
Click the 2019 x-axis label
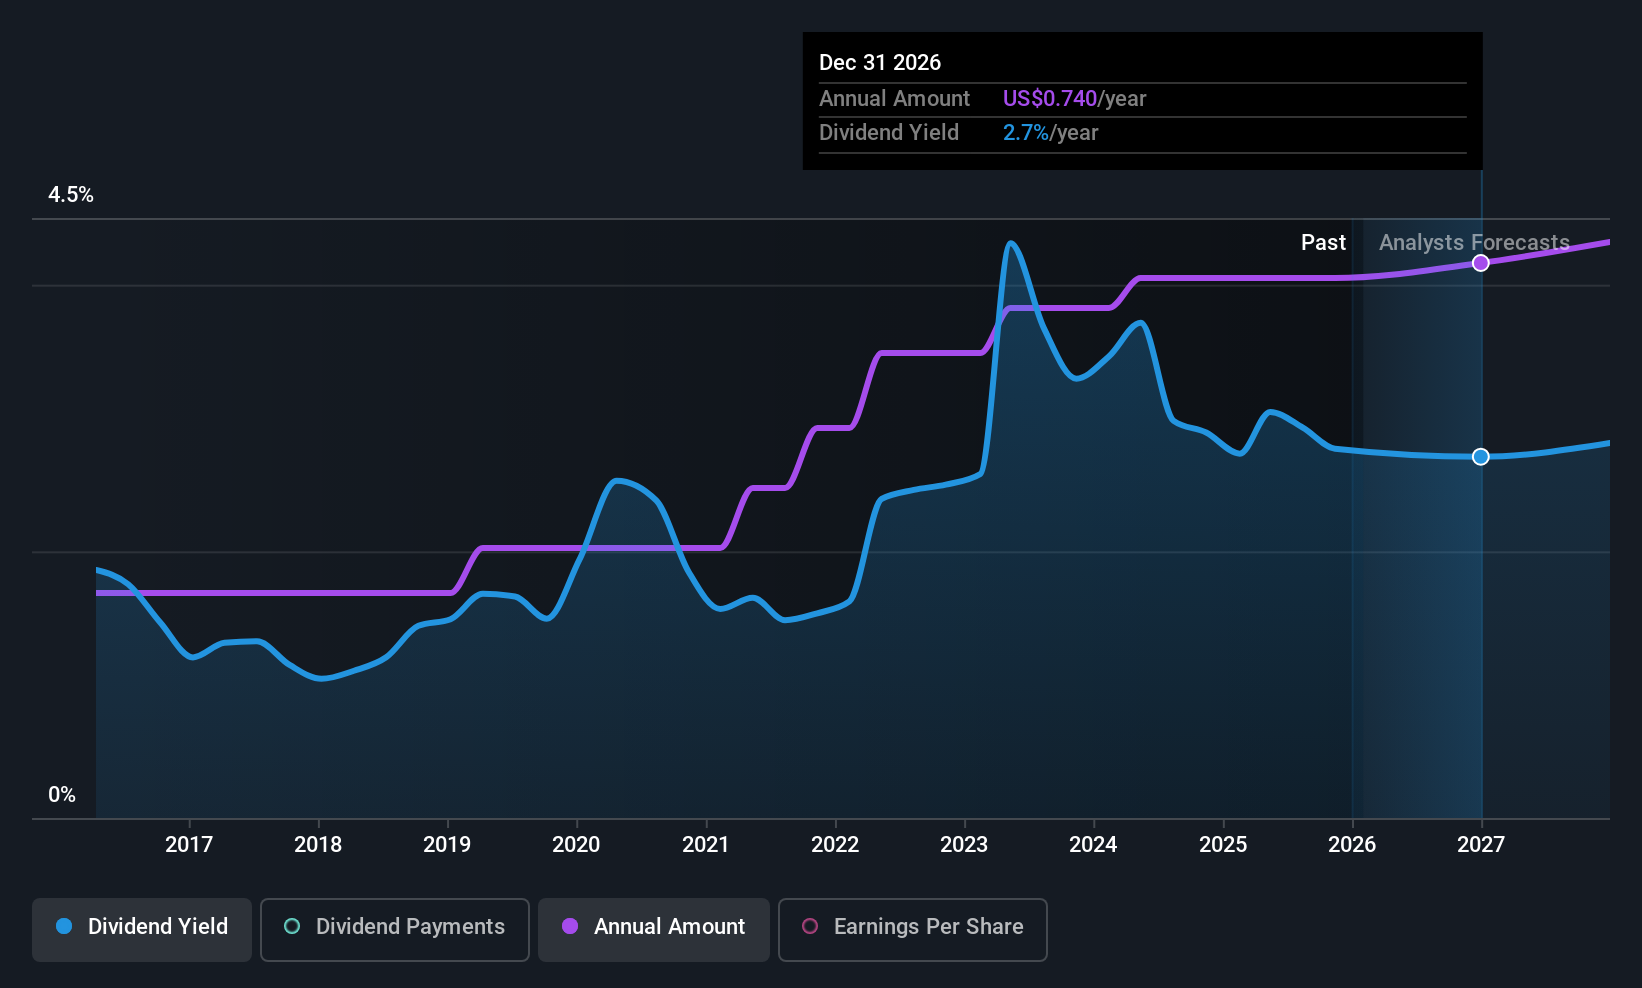447,845
